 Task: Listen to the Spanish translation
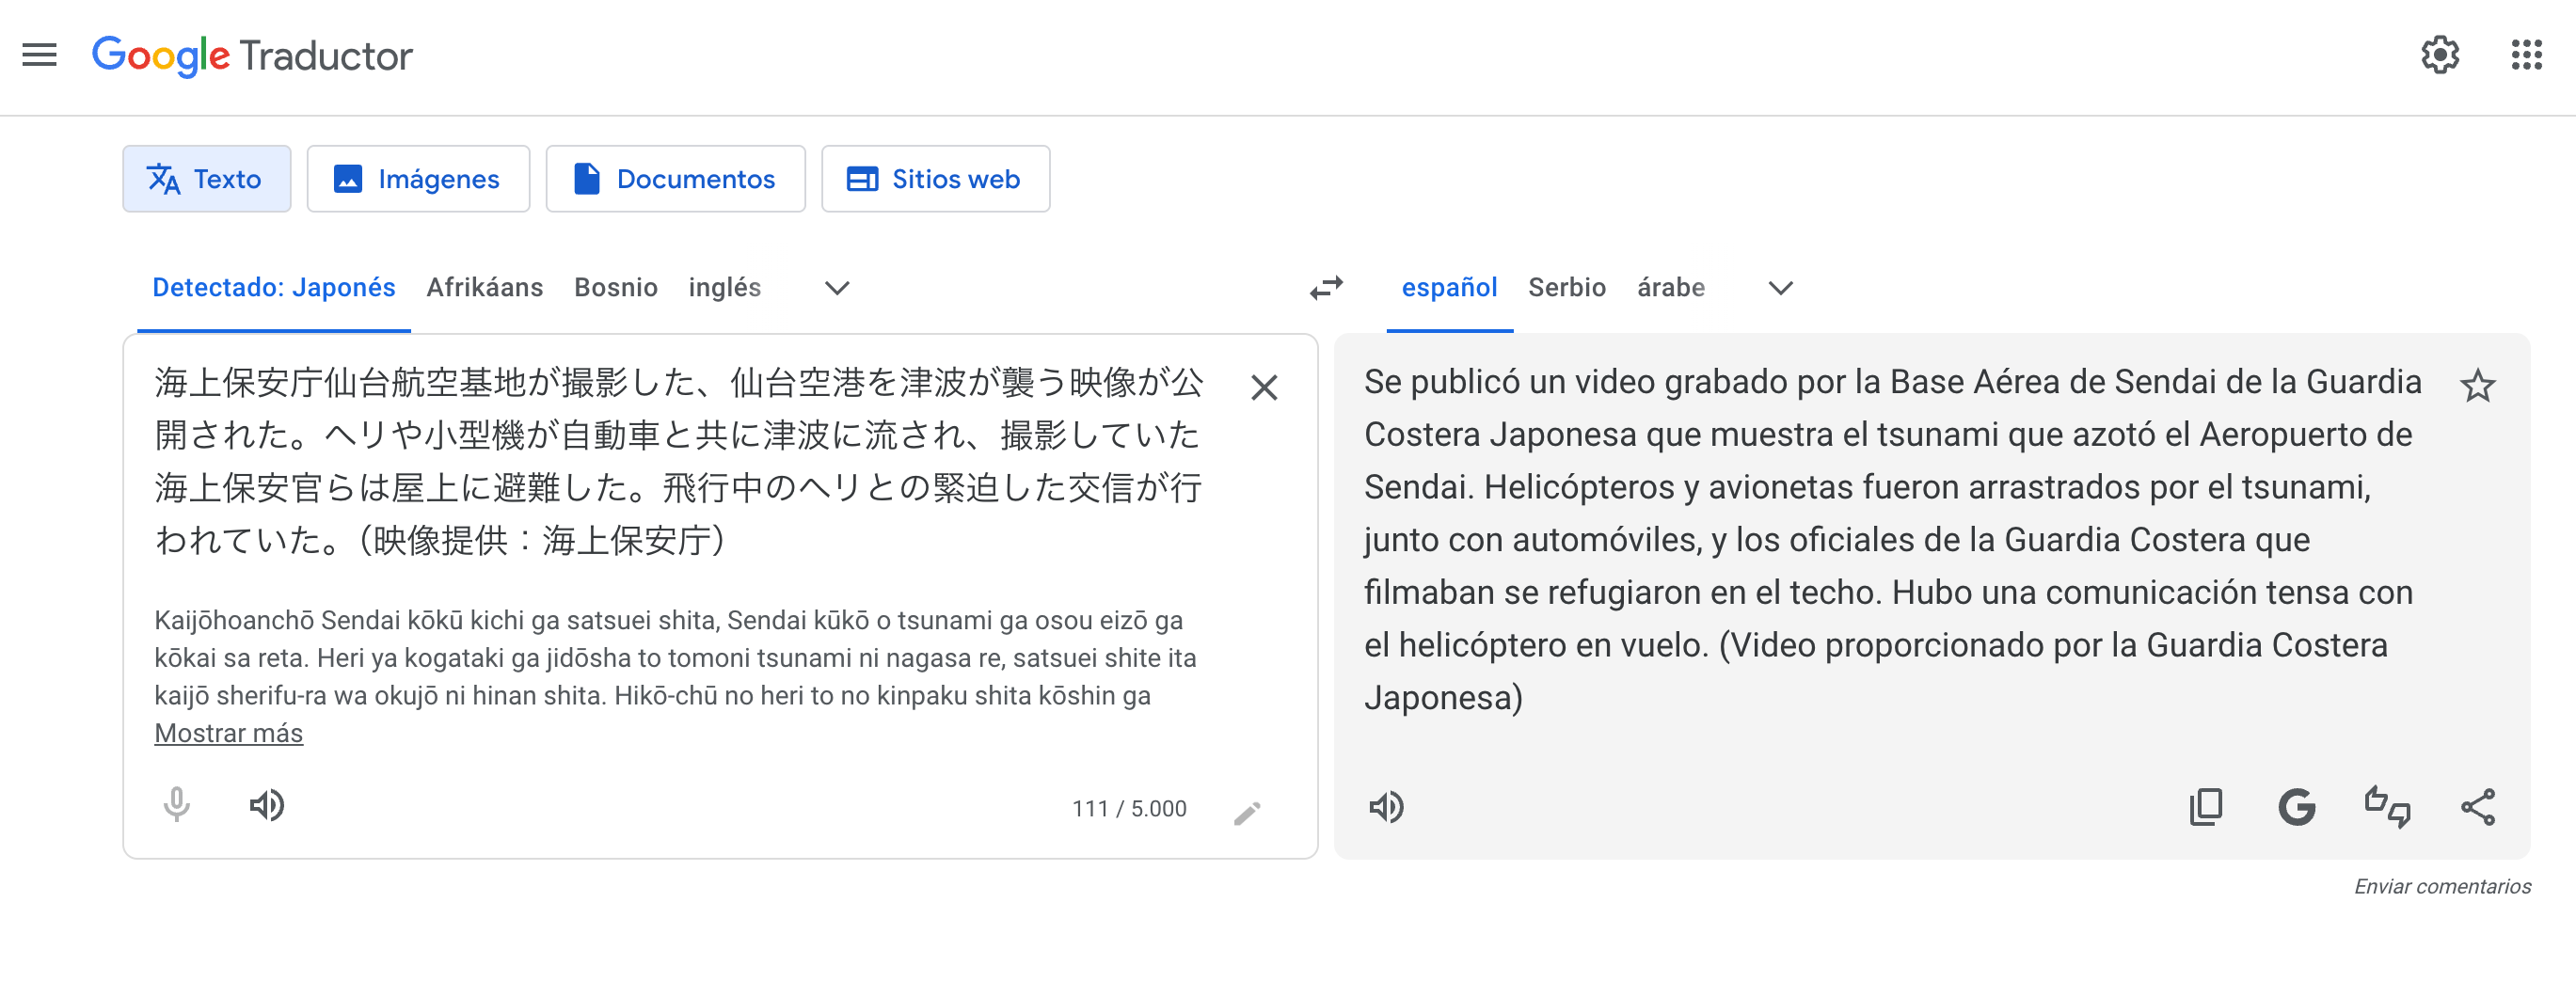pos(1386,807)
